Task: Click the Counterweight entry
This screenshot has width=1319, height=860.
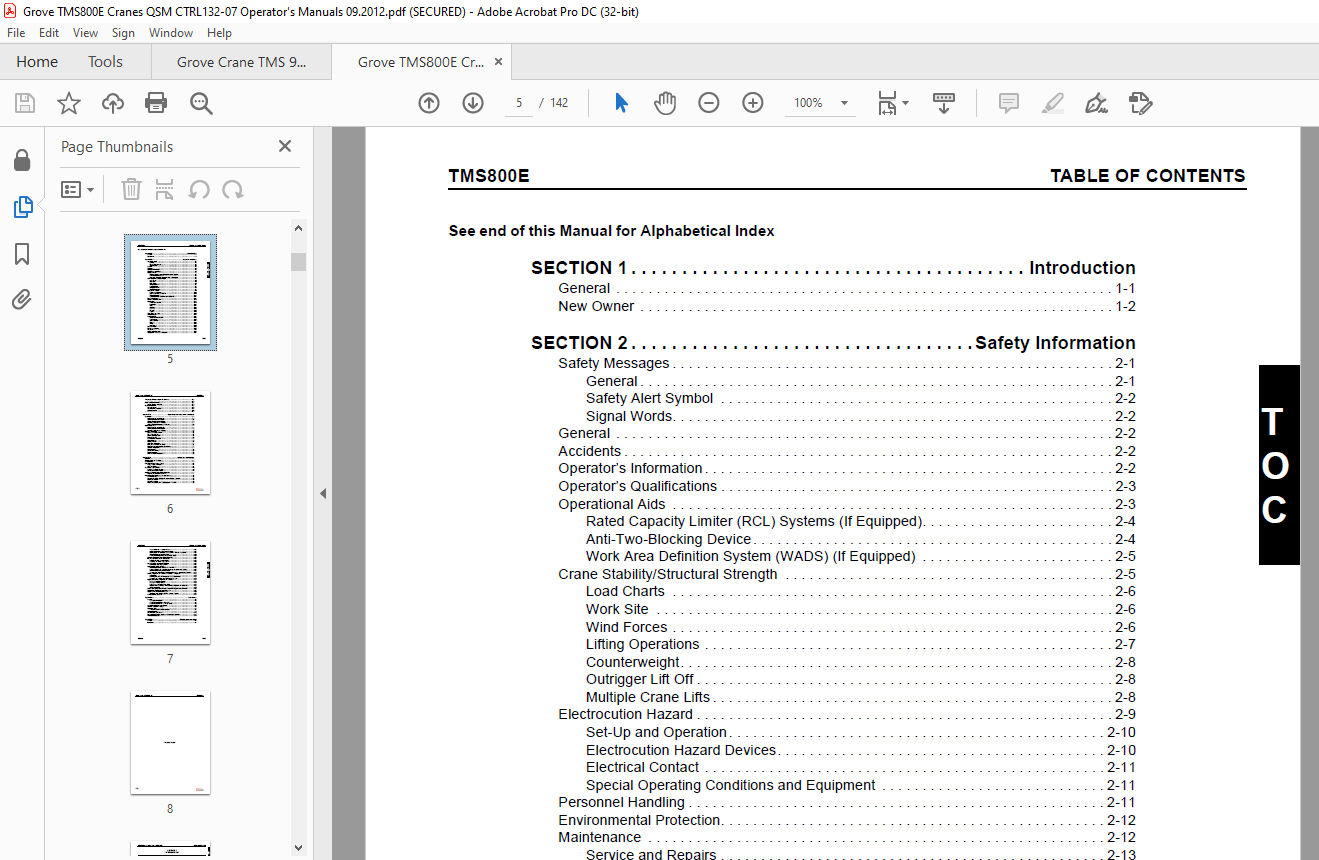Action: [x=861, y=662]
